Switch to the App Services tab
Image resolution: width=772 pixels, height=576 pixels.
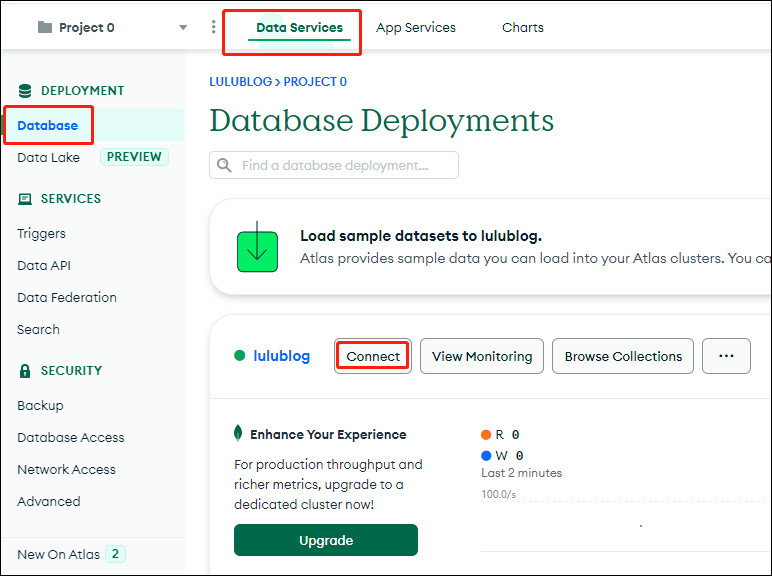[416, 28]
